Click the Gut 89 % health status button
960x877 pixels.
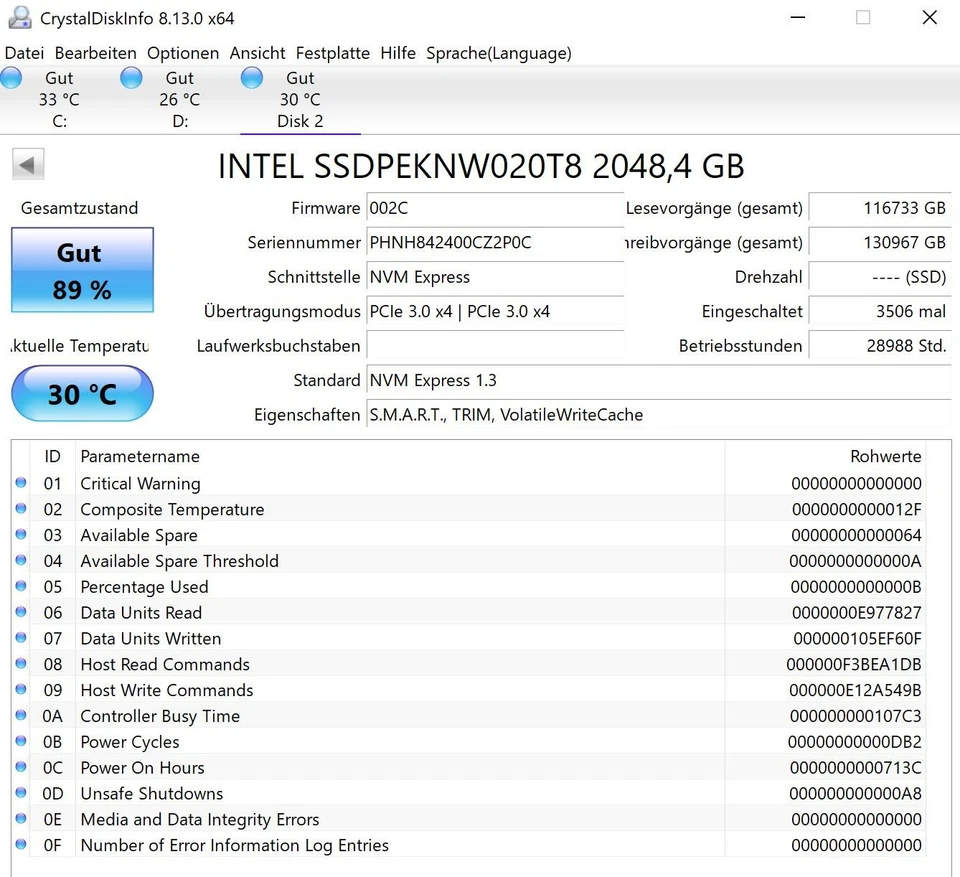tap(82, 269)
